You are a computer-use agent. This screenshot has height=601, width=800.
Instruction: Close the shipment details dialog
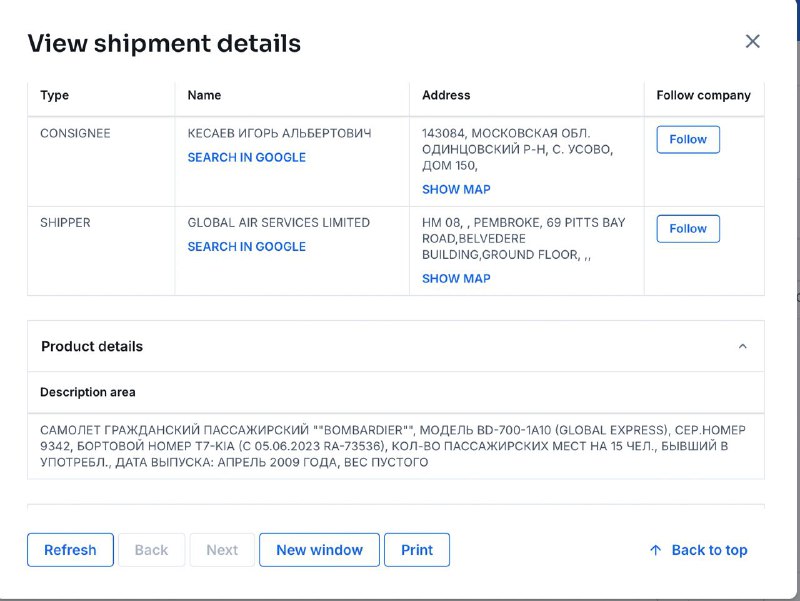753,41
